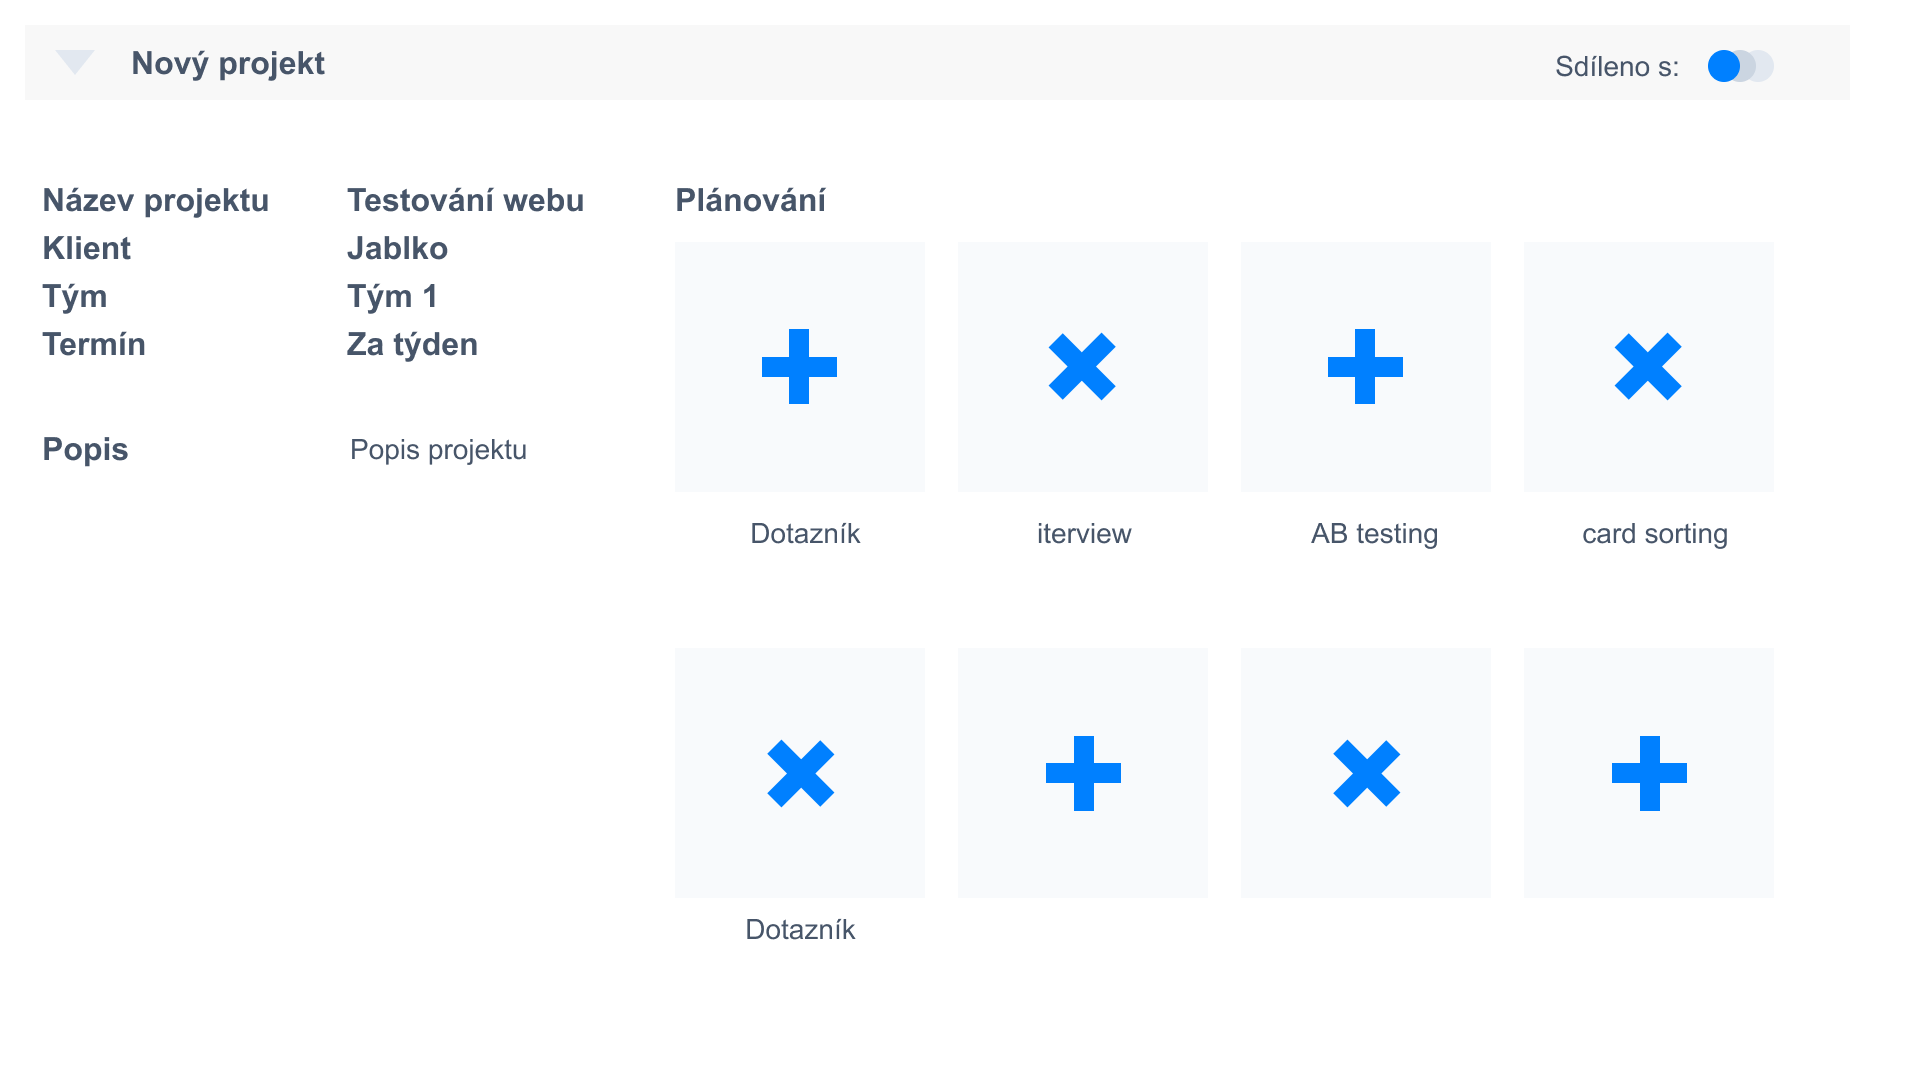Click the card sorting label

pyautogui.click(x=1654, y=534)
